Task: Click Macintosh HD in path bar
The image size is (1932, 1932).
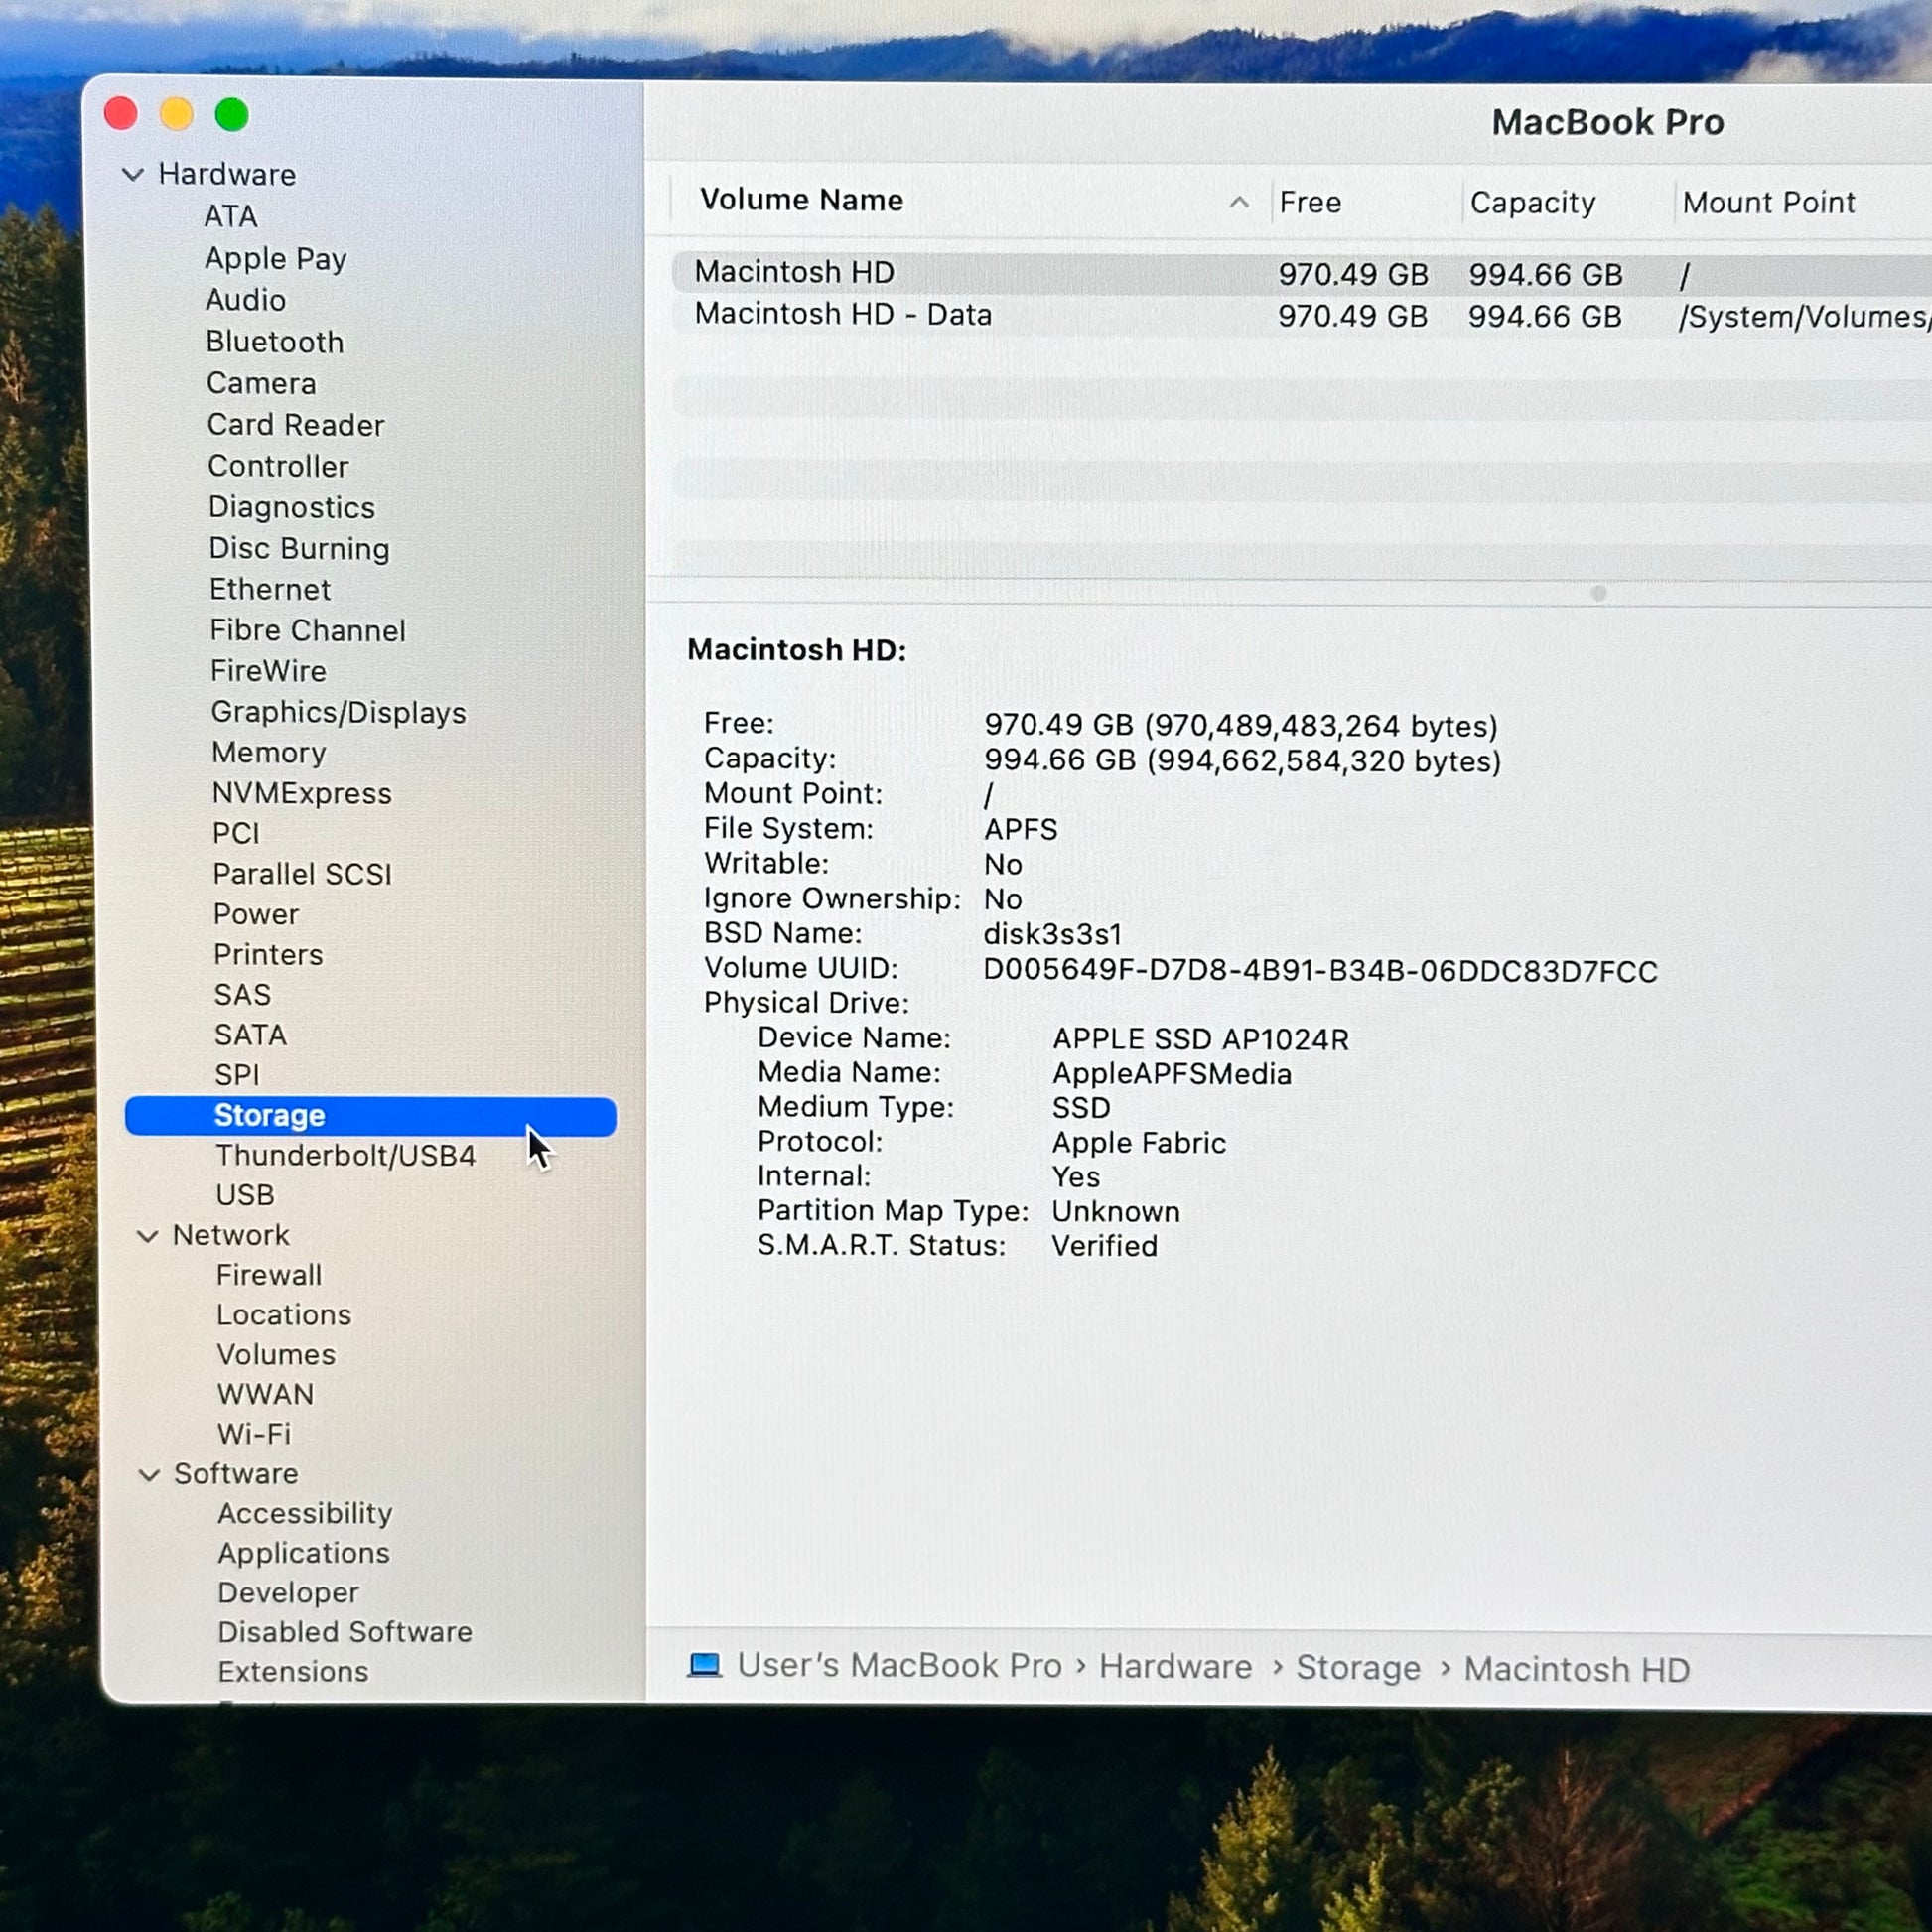Action: 1577,1670
